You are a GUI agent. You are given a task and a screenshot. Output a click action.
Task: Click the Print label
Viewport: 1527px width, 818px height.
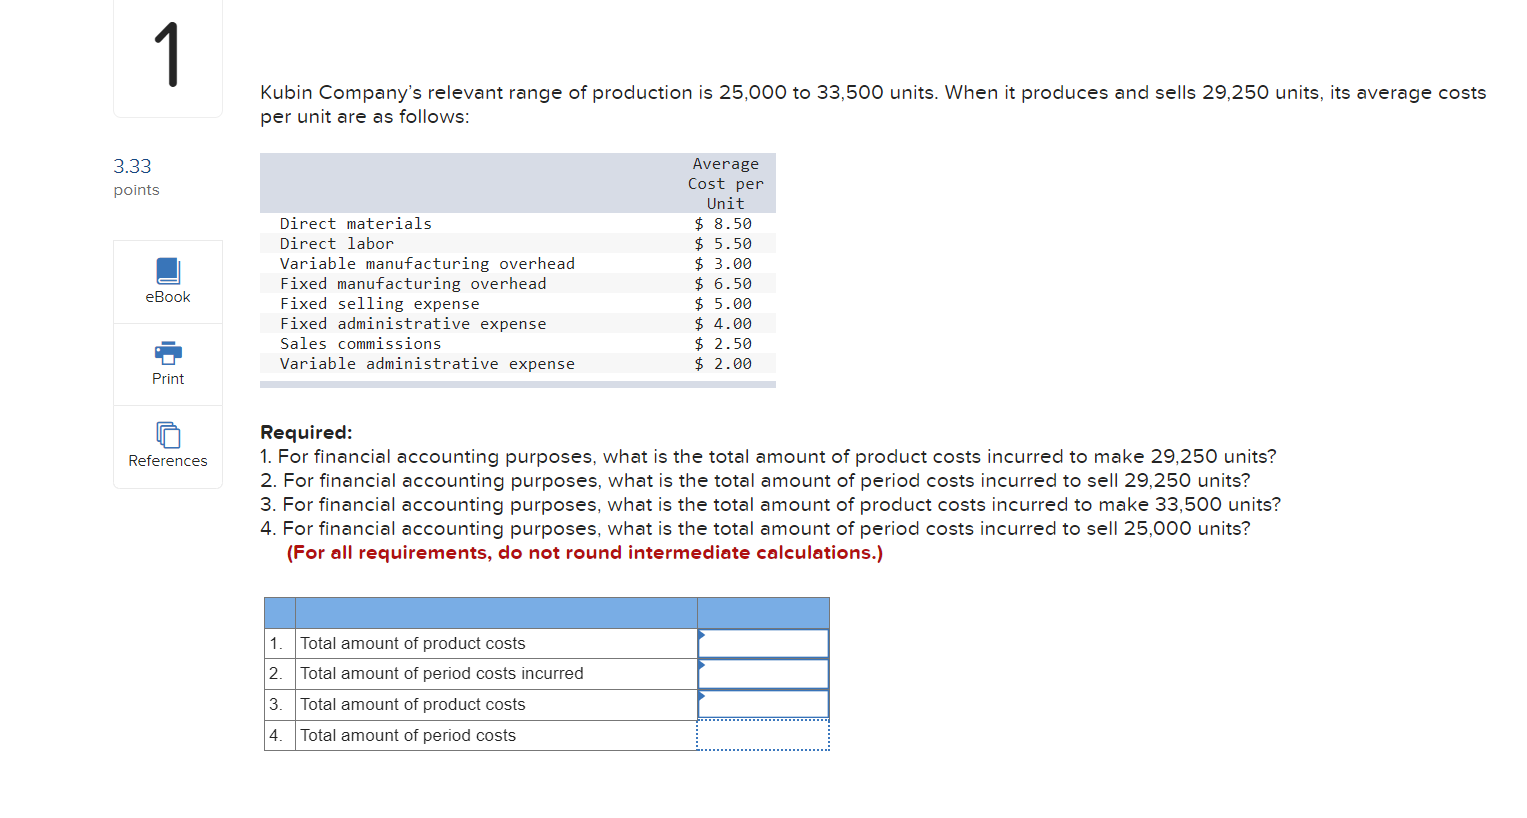pos(168,379)
